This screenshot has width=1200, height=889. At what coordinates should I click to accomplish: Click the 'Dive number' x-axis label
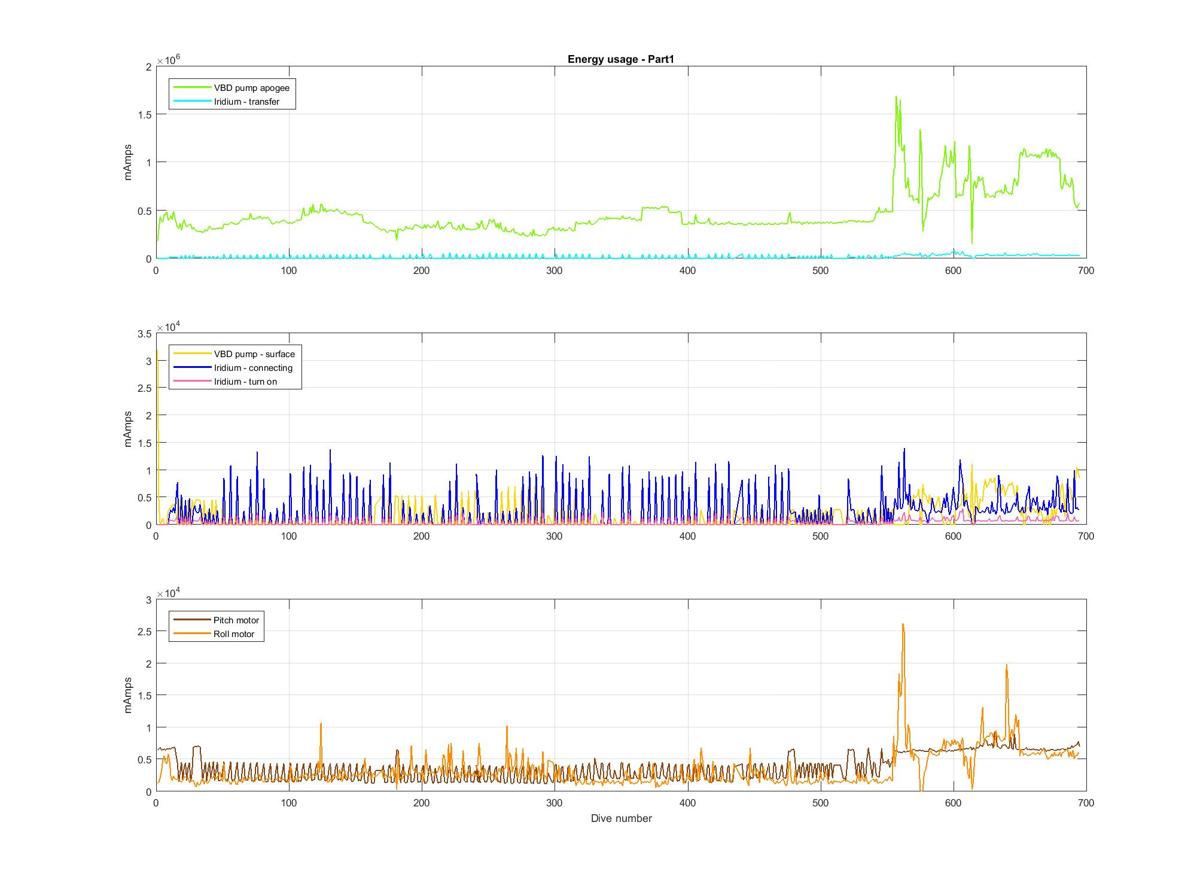coord(621,818)
